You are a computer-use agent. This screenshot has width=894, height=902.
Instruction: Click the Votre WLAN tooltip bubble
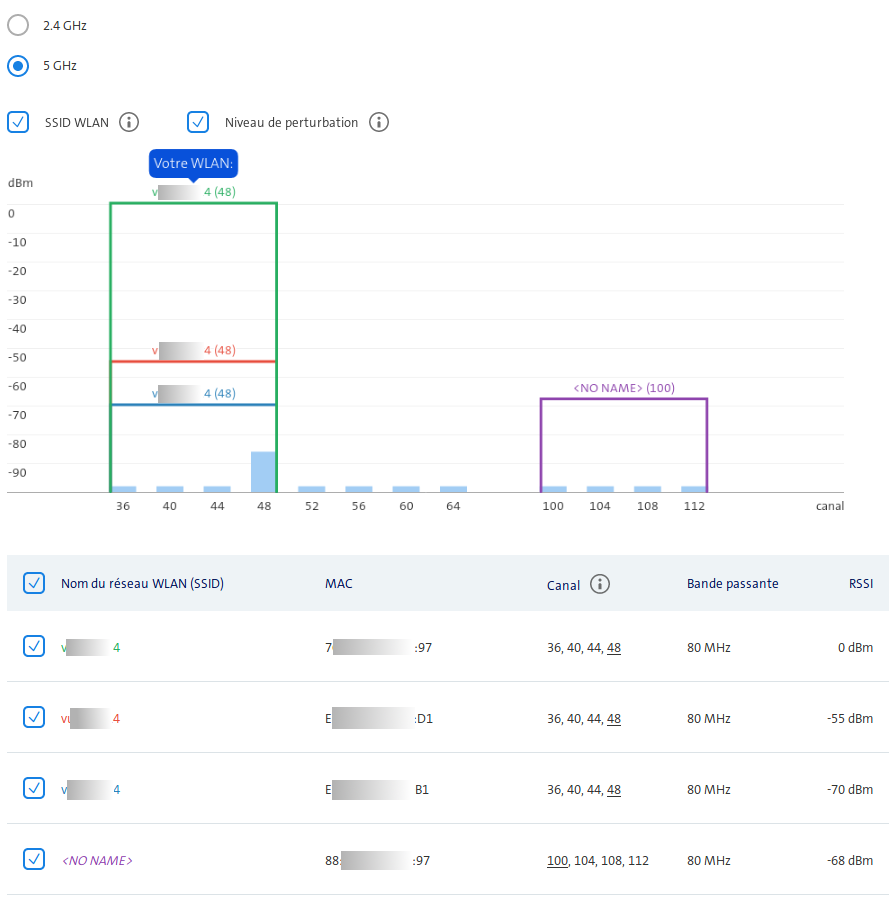194,163
